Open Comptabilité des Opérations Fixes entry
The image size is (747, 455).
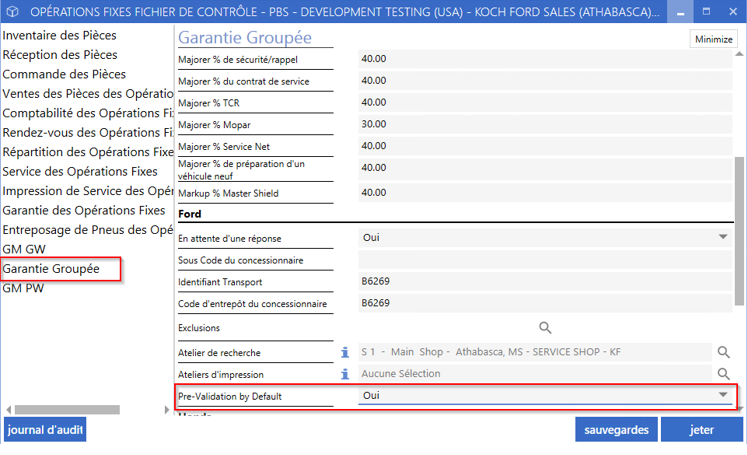(88, 113)
